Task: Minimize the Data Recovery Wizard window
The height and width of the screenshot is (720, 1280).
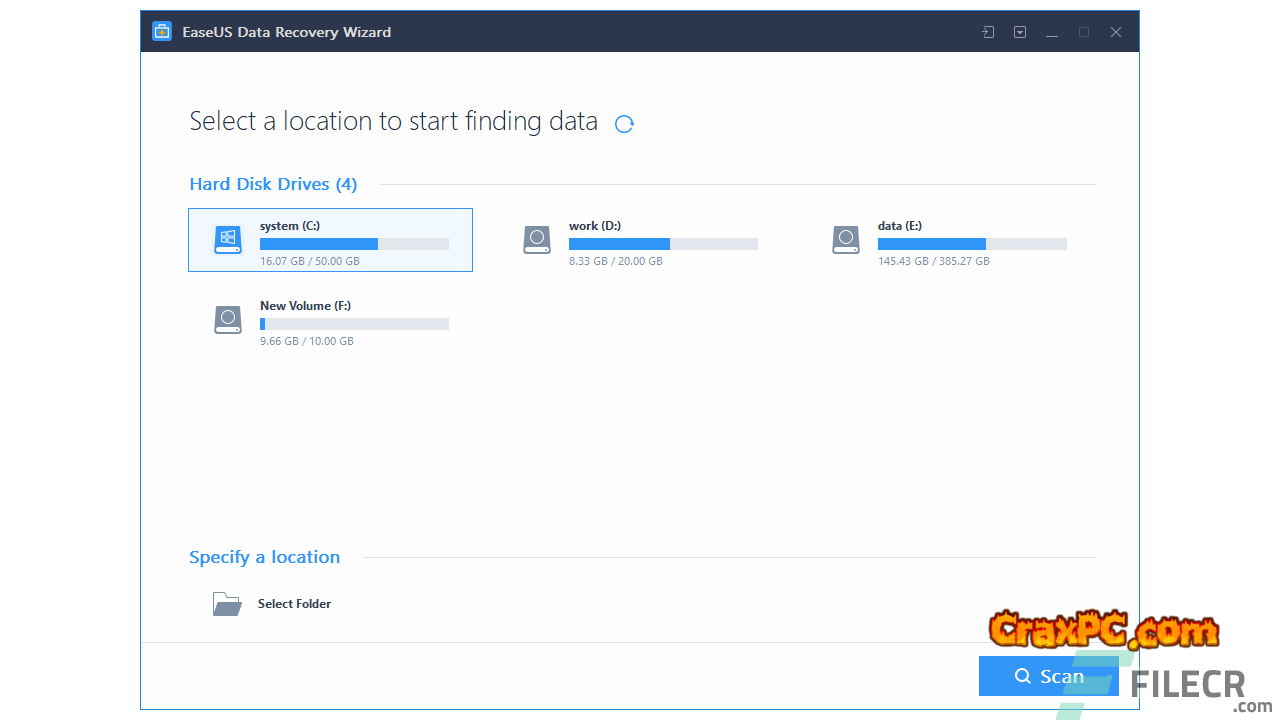Action: click(1052, 32)
